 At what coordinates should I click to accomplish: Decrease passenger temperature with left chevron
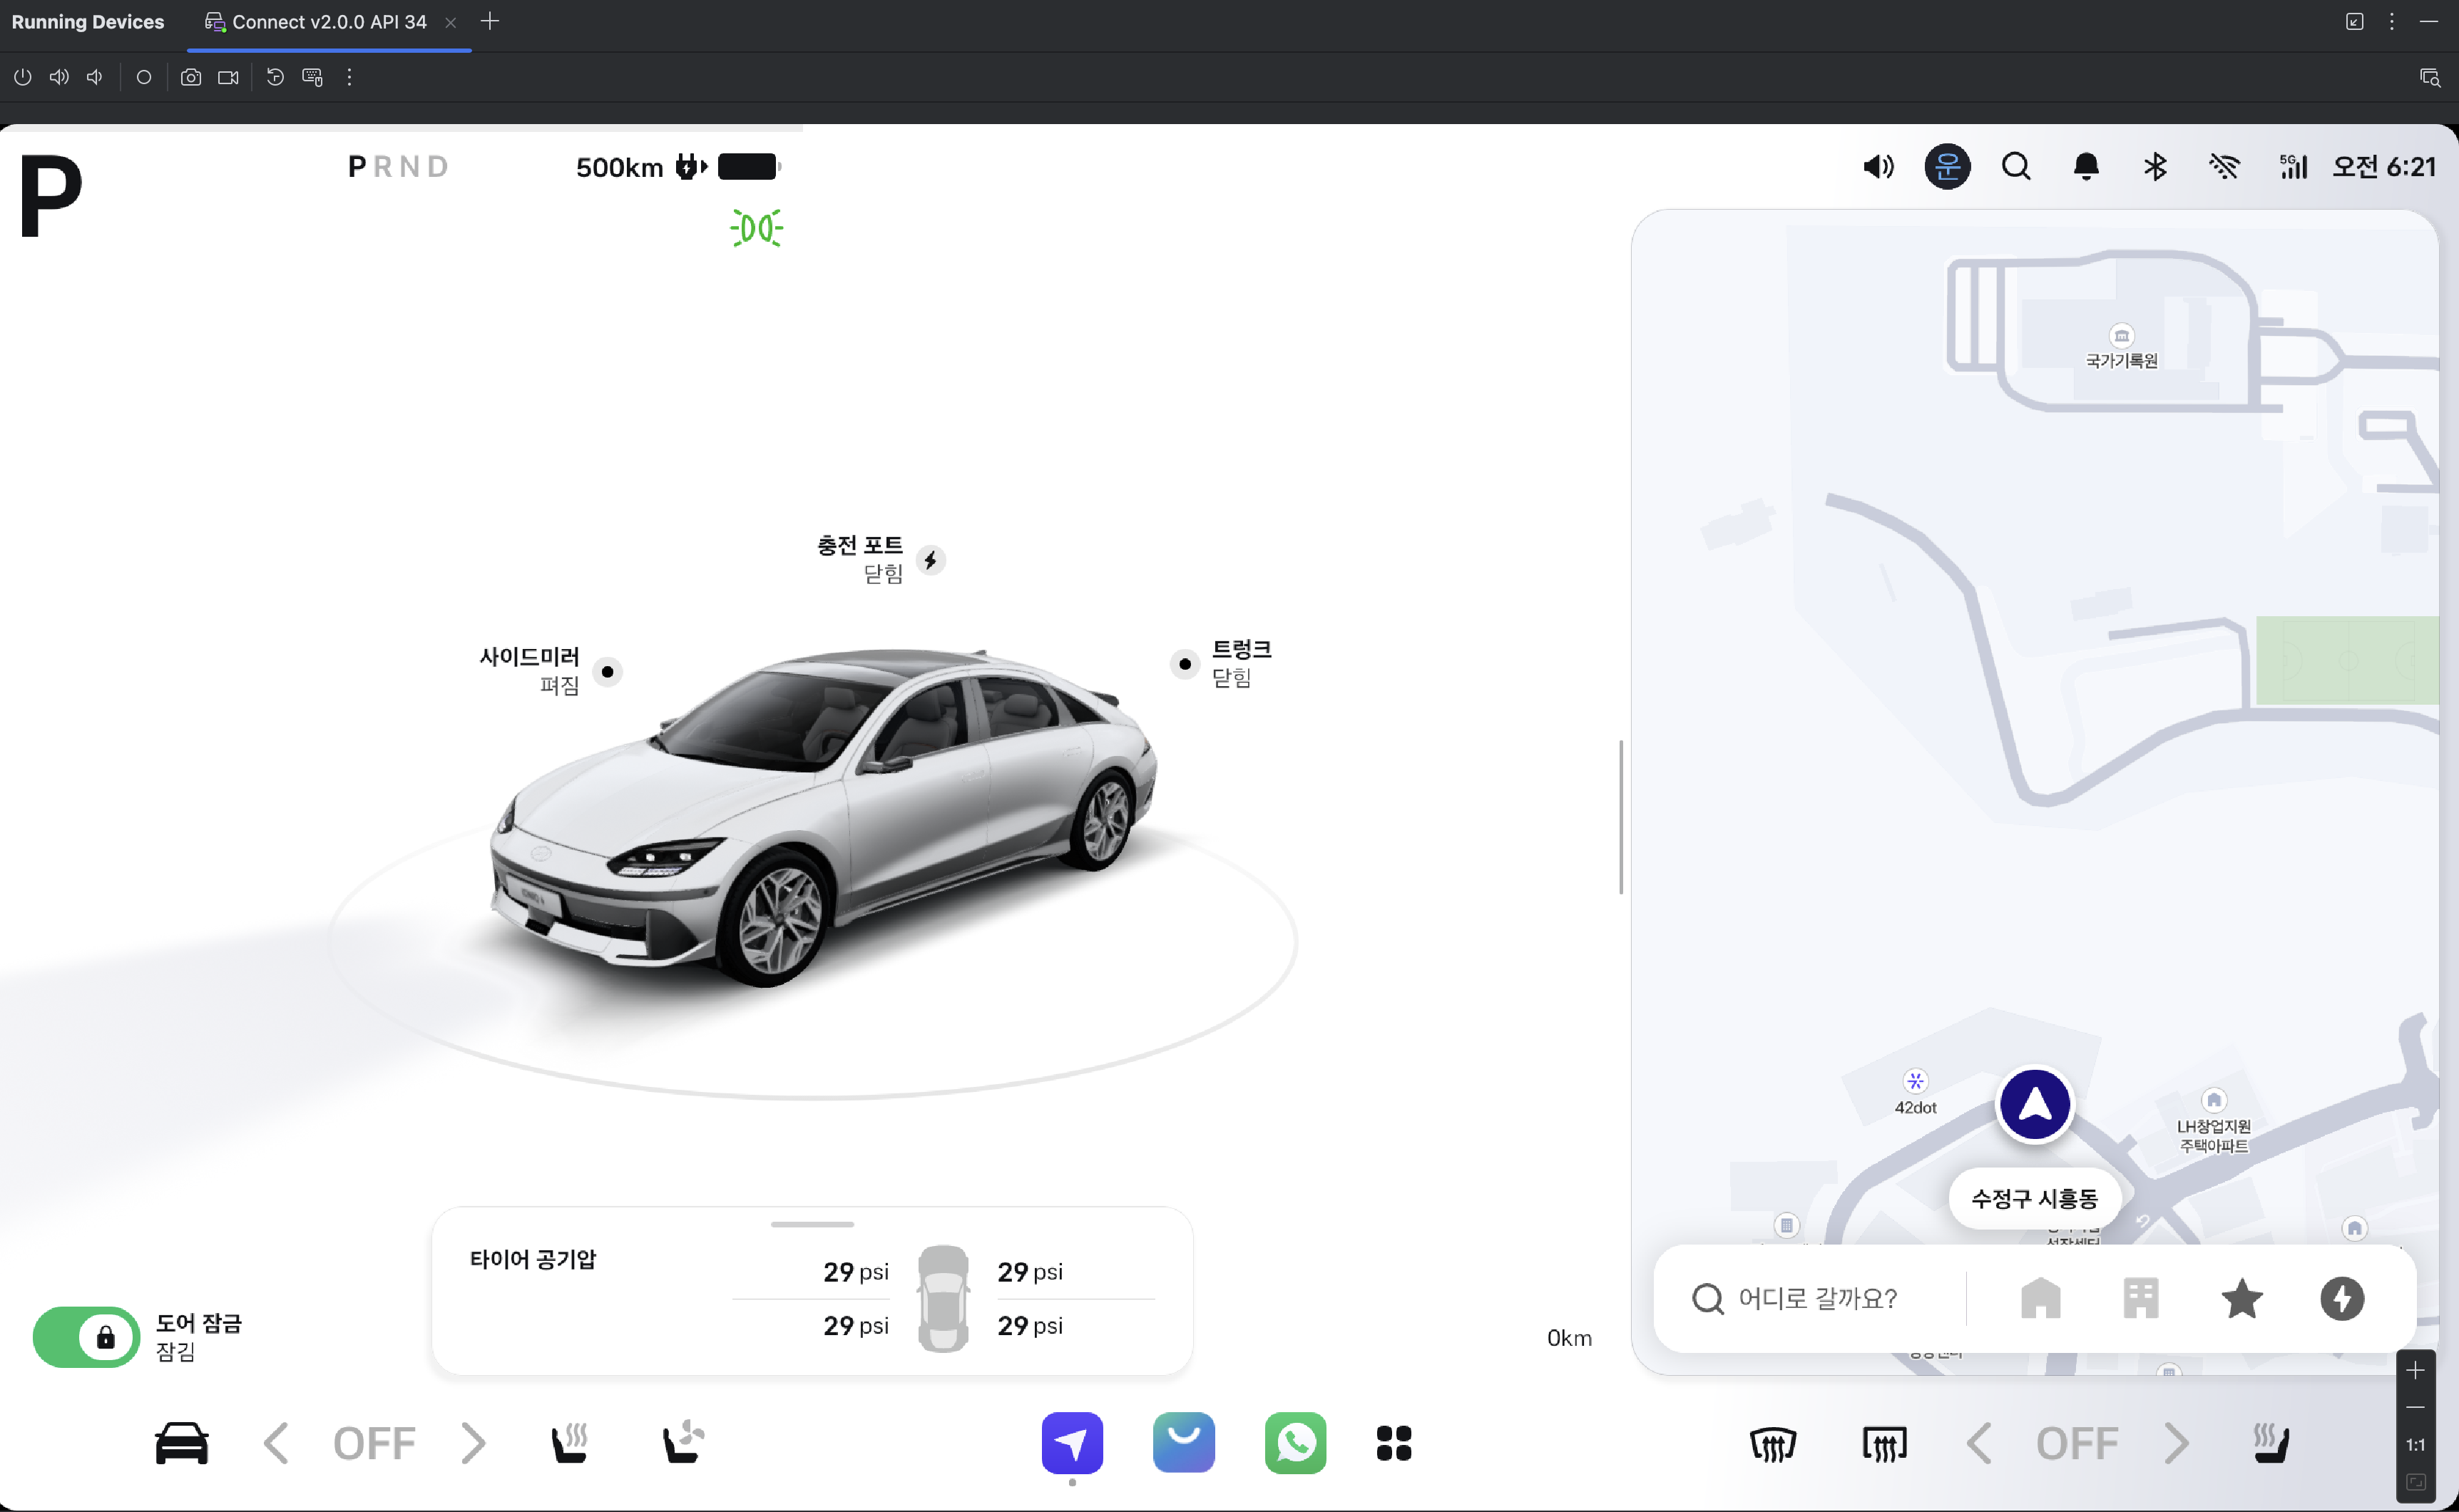[1978, 1442]
